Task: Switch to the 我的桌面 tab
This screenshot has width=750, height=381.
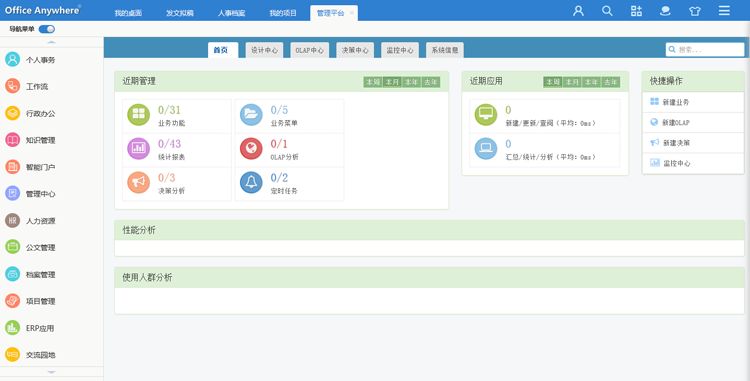Action: (x=128, y=13)
